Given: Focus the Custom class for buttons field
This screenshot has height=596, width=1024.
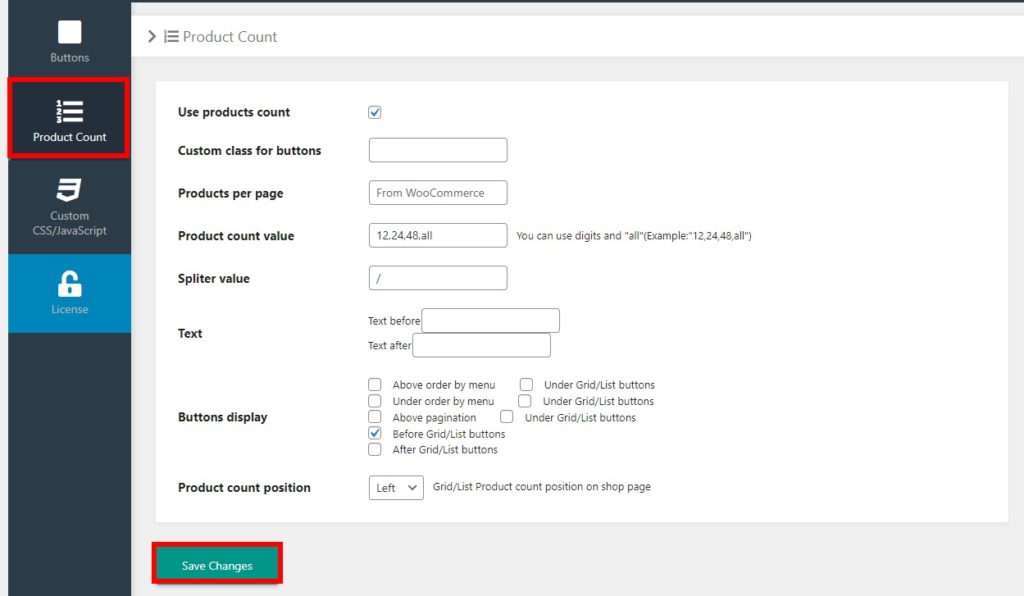Looking at the screenshot, I should coord(438,150).
